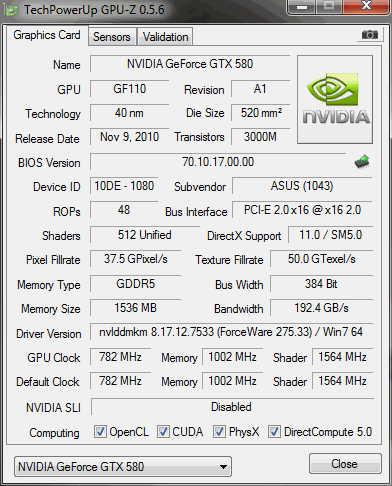Click the "Subvendor" label
The height and width of the screenshot is (486, 392).
pos(200,187)
